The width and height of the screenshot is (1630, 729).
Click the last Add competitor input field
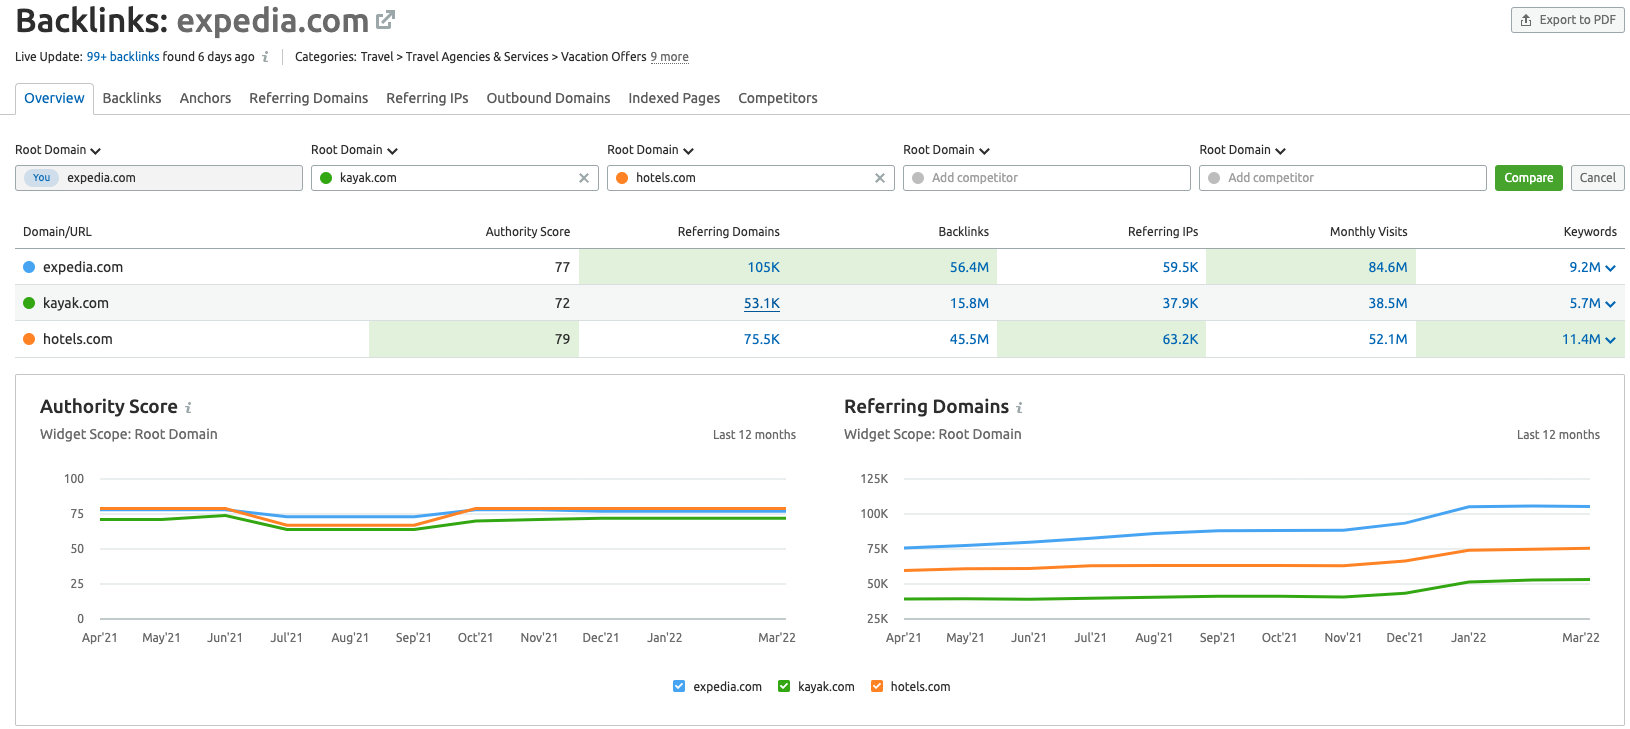pyautogui.click(x=1342, y=178)
